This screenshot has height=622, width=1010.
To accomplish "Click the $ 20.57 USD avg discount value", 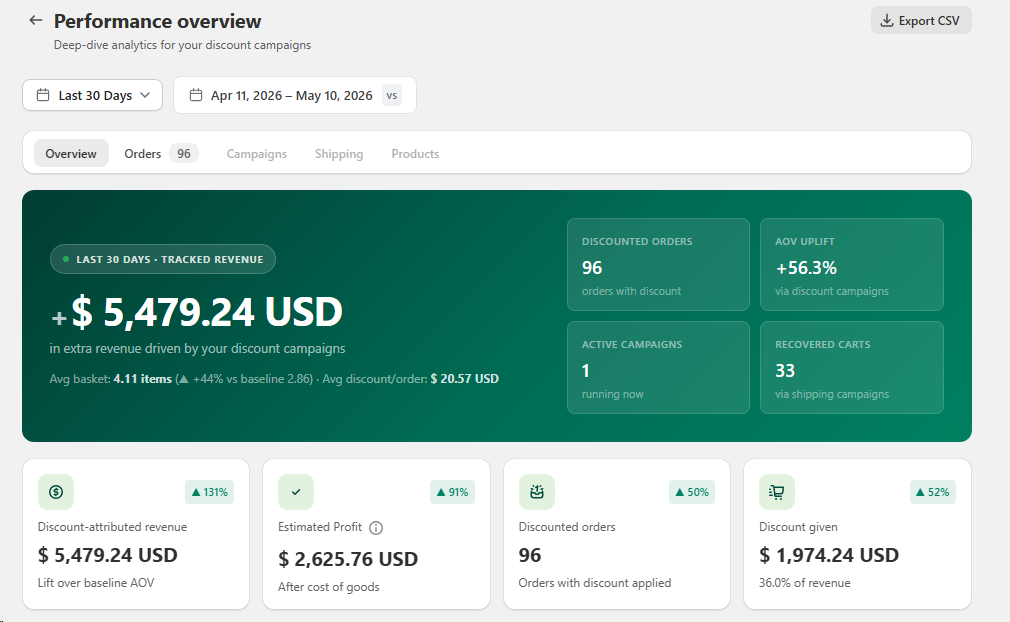I will [x=464, y=379].
